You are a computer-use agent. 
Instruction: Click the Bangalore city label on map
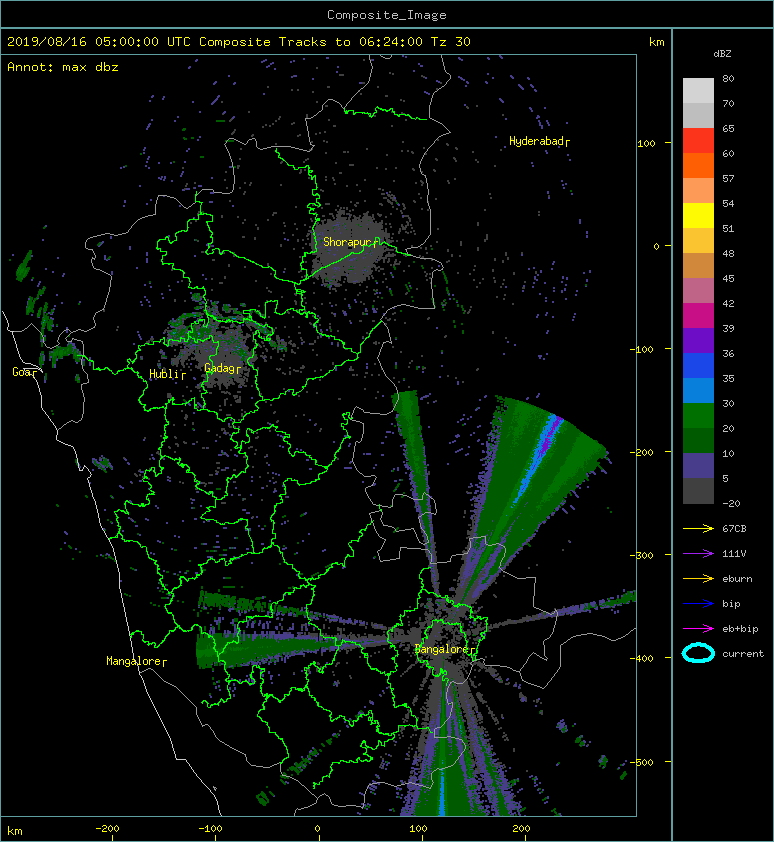pos(445,649)
